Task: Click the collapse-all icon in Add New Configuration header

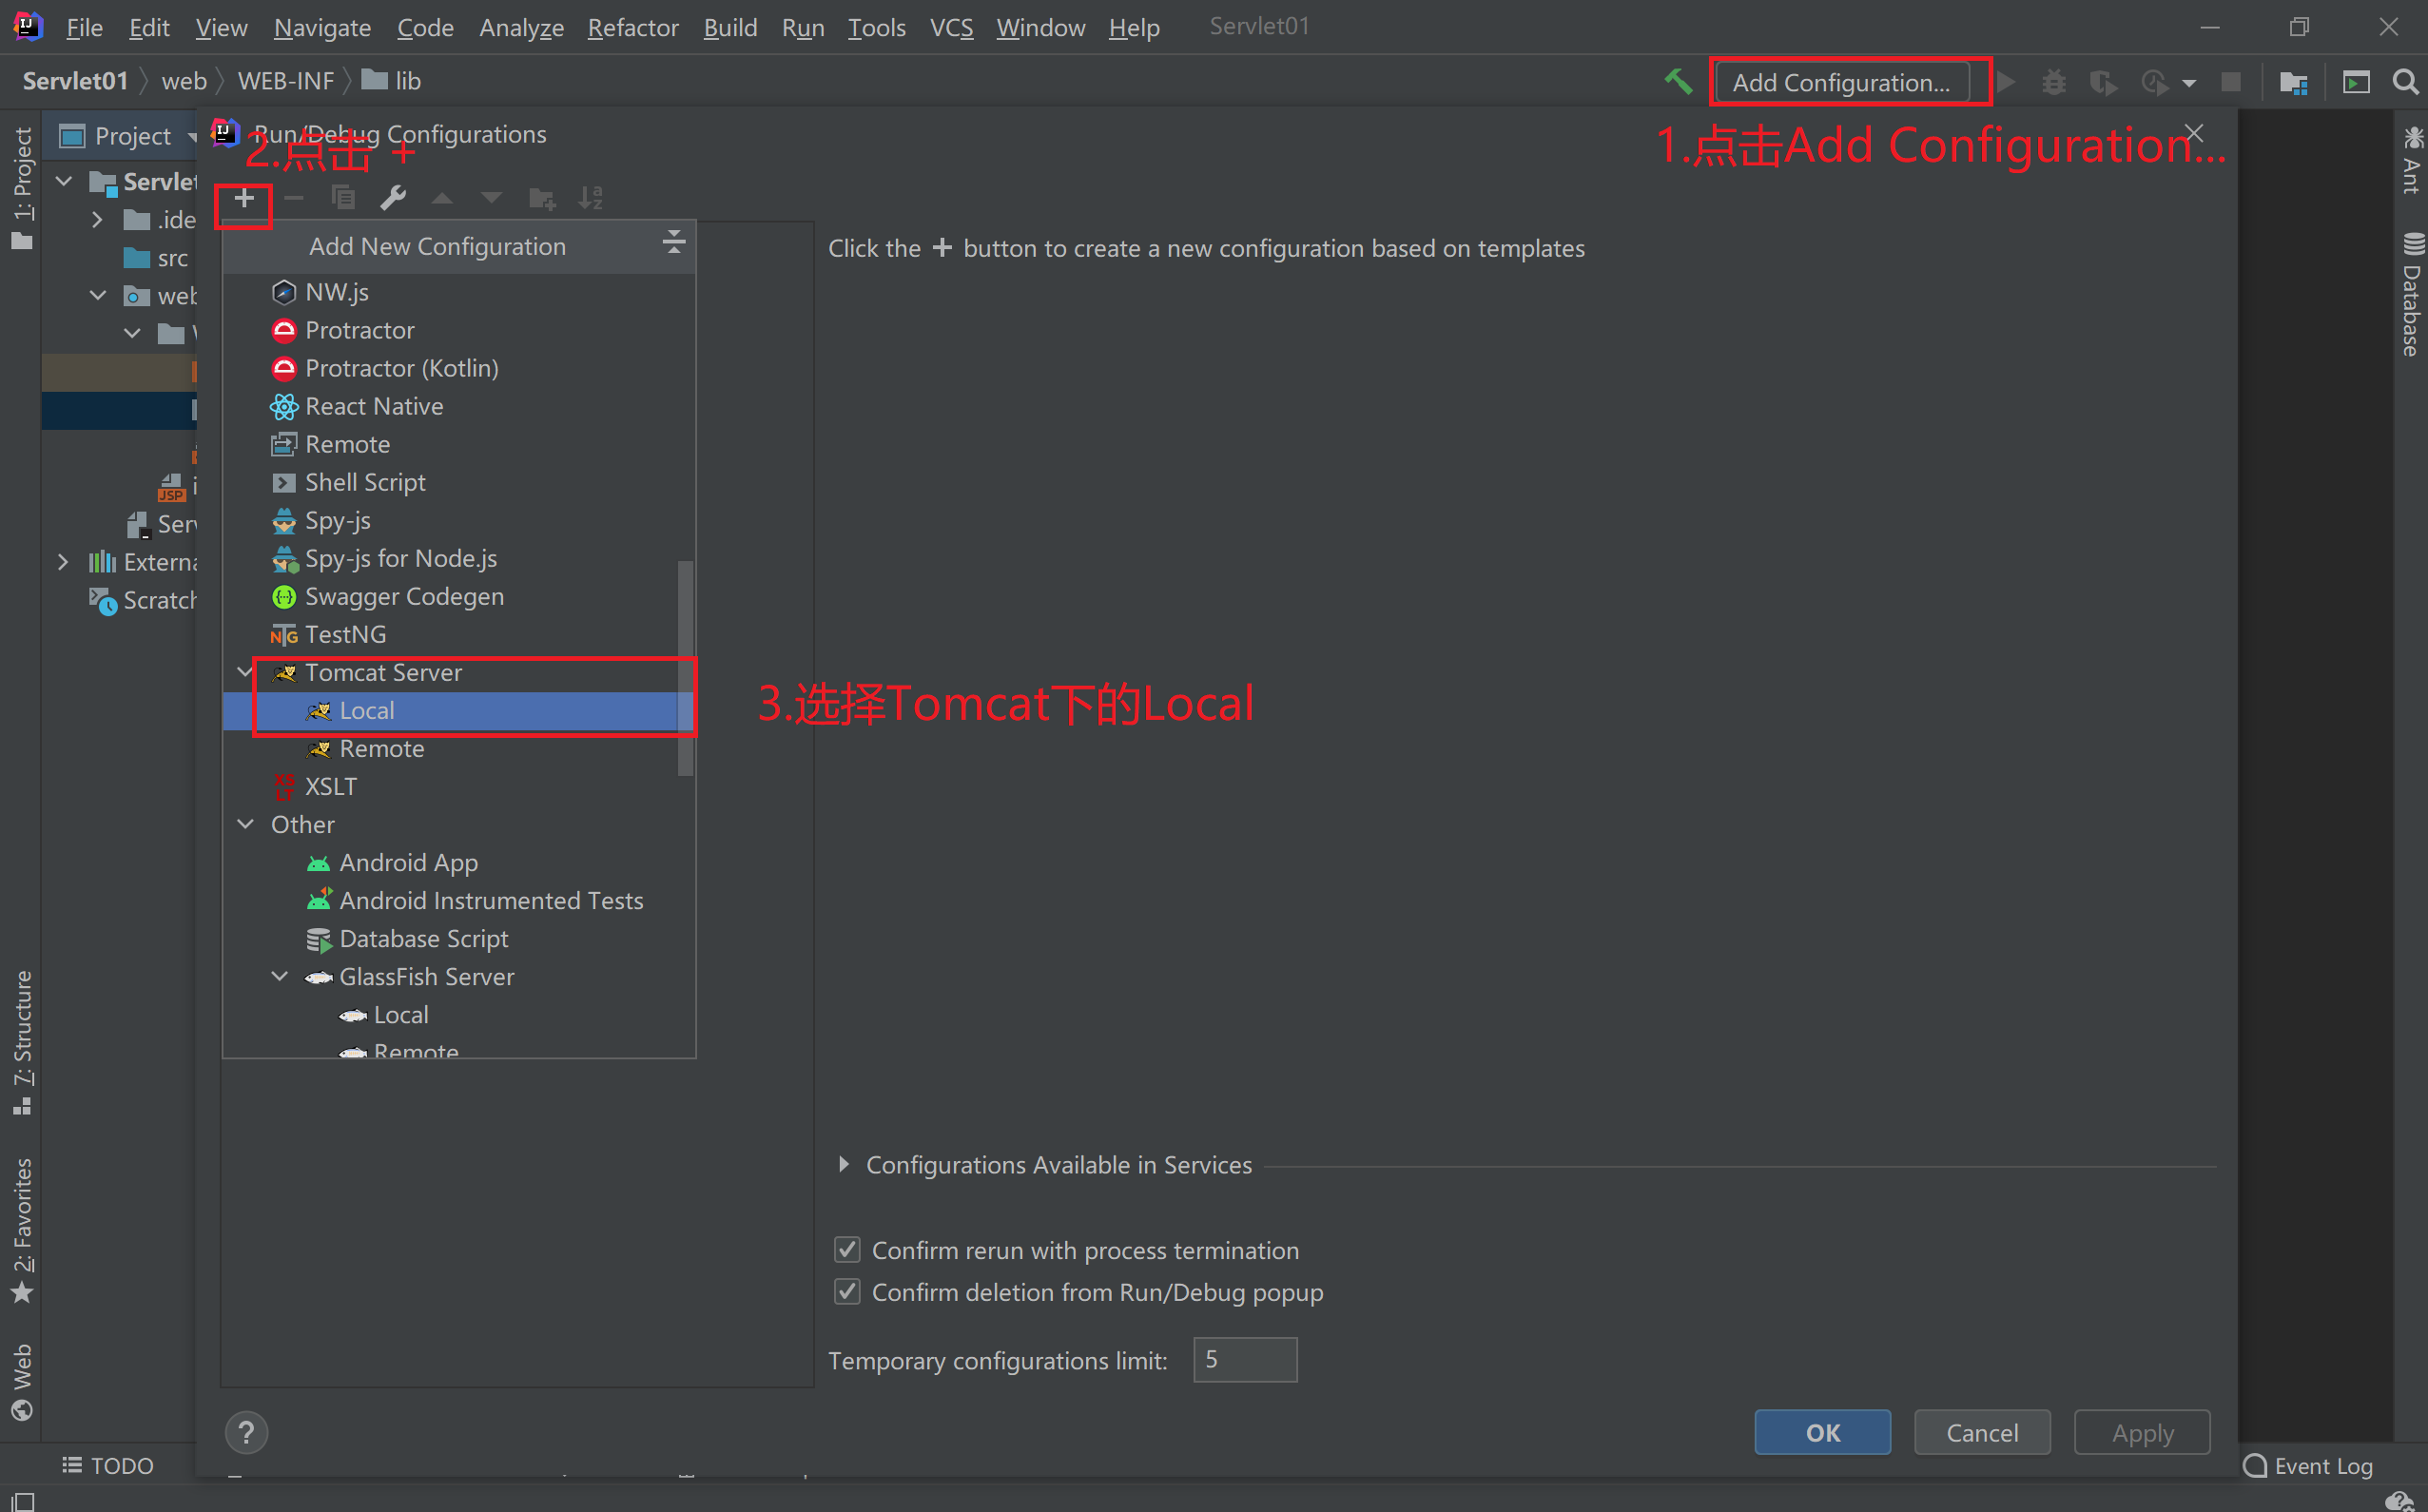Action: point(674,242)
